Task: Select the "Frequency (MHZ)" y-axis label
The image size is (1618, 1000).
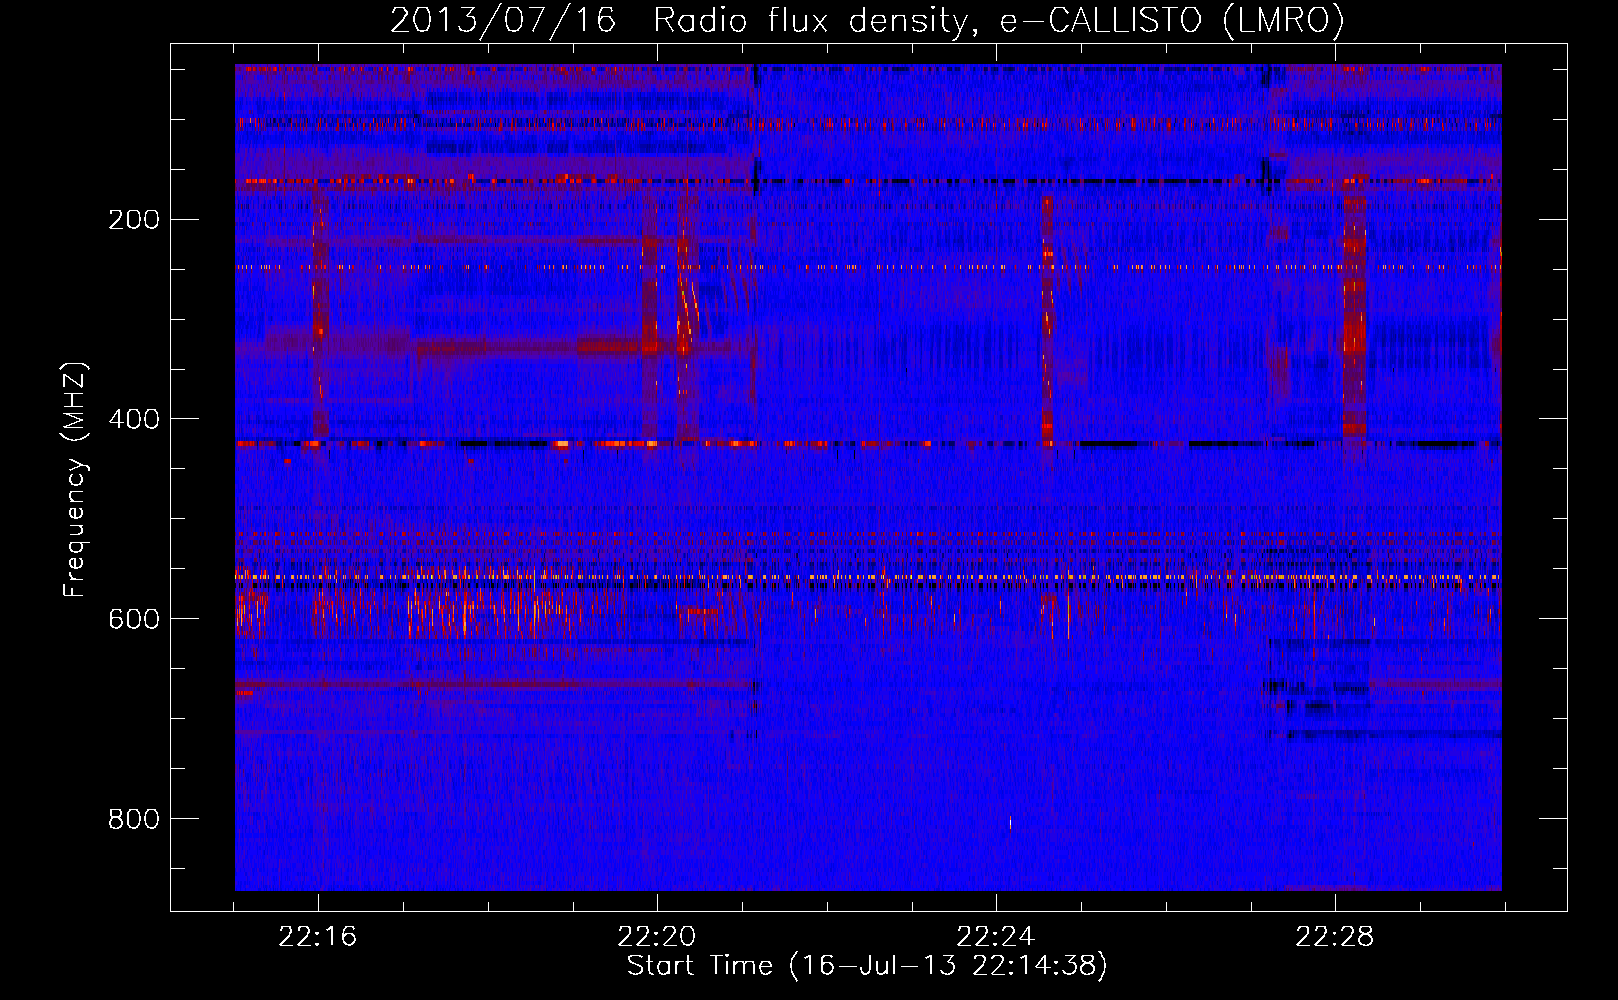Action: [75, 480]
